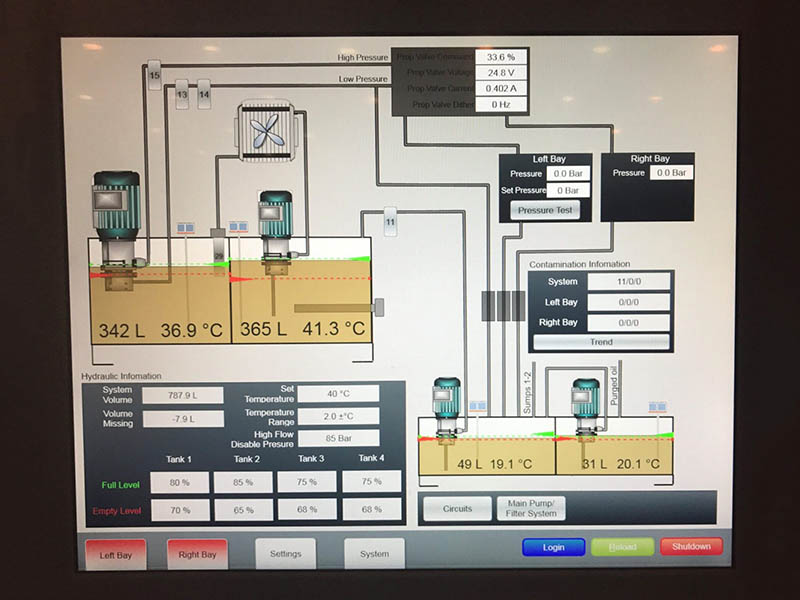Click the red Shutdown button
Screen dimensions: 800x600
[691, 546]
